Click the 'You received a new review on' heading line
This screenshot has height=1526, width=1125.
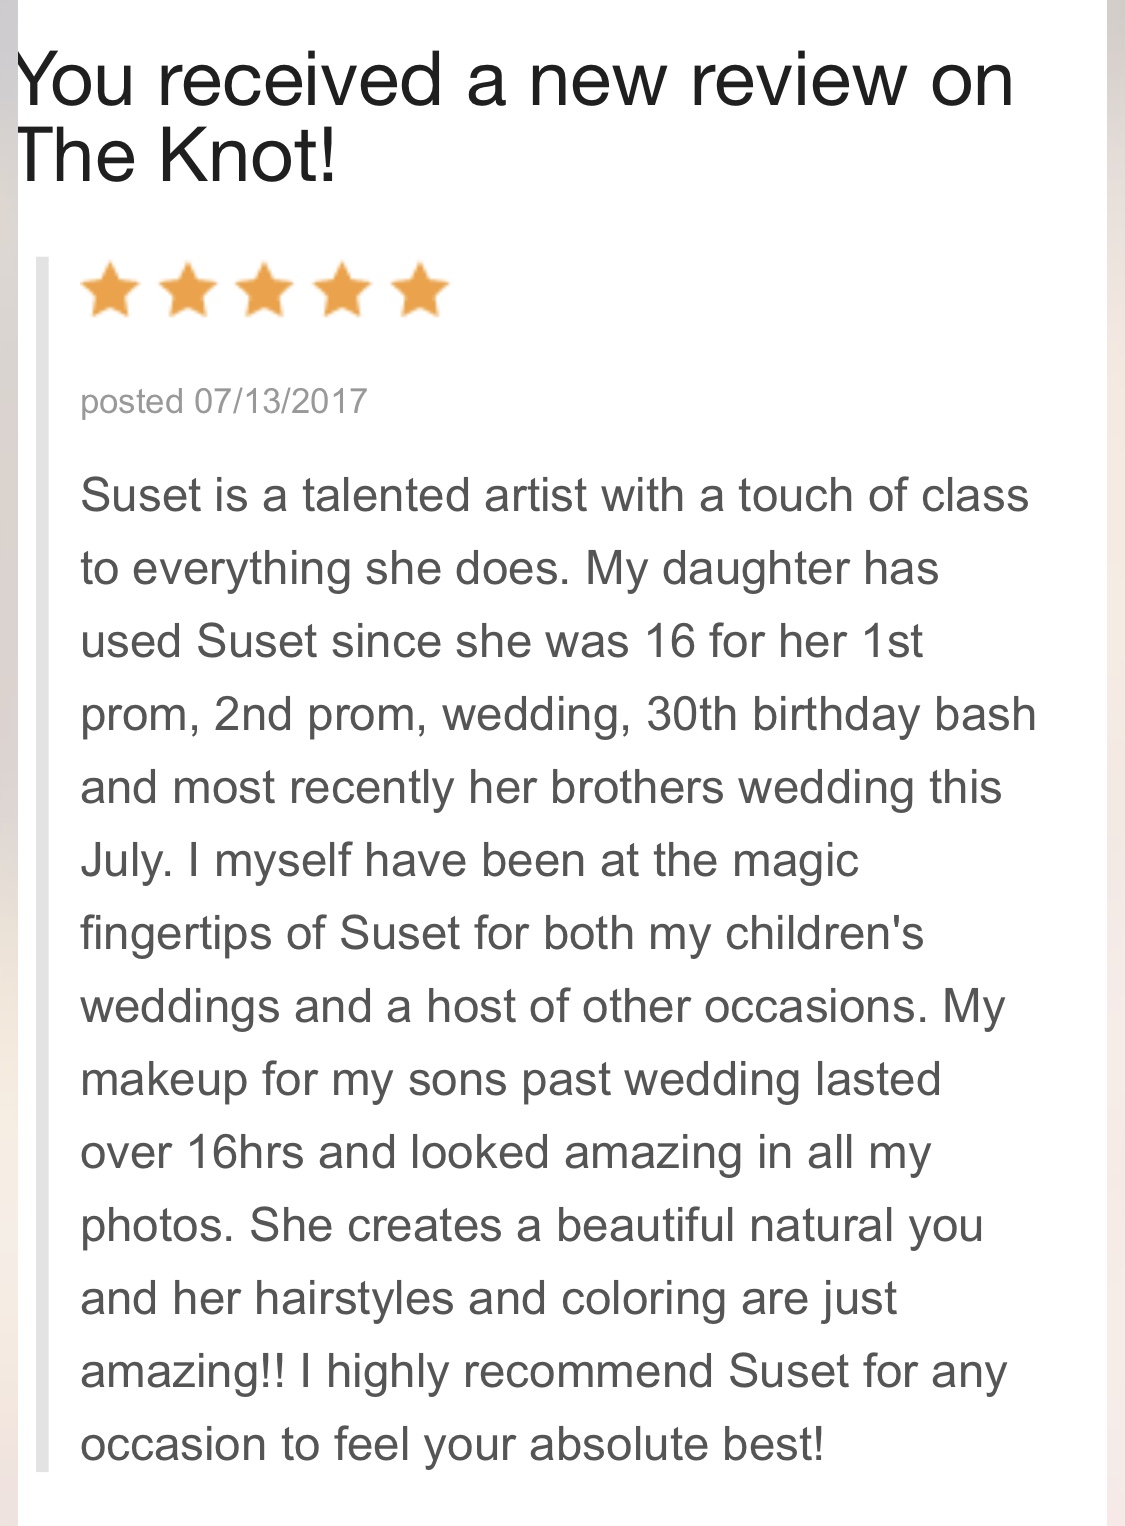516,80
